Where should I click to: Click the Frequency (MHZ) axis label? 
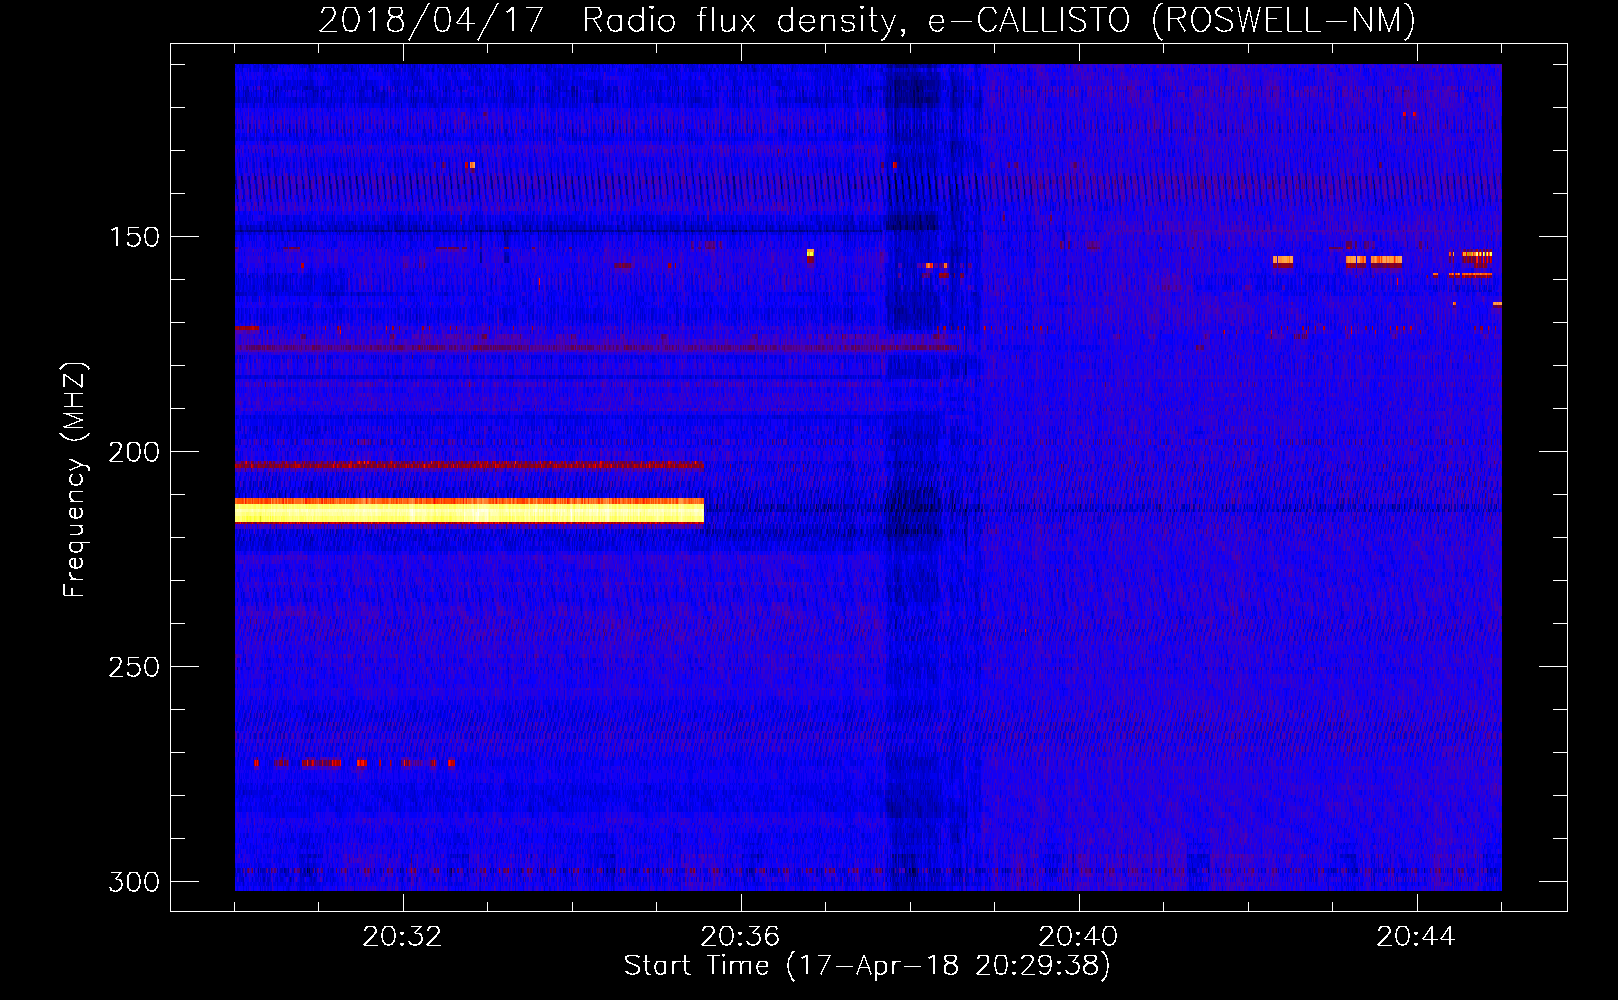click(x=75, y=479)
